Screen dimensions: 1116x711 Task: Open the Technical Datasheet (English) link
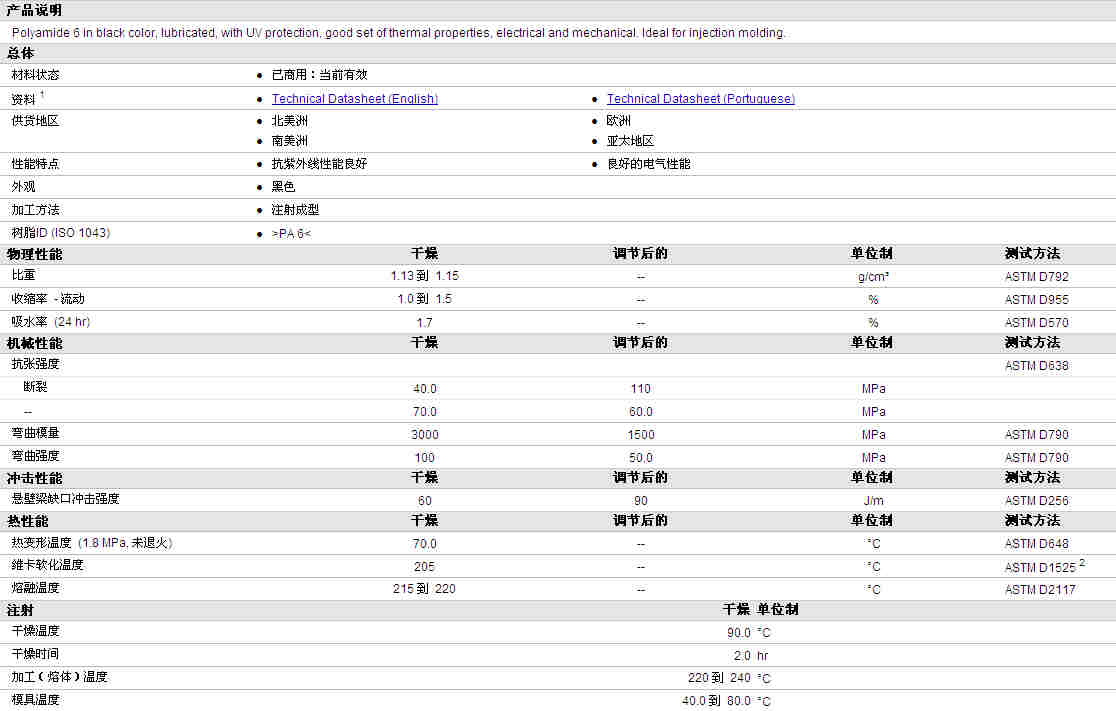[354, 99]
